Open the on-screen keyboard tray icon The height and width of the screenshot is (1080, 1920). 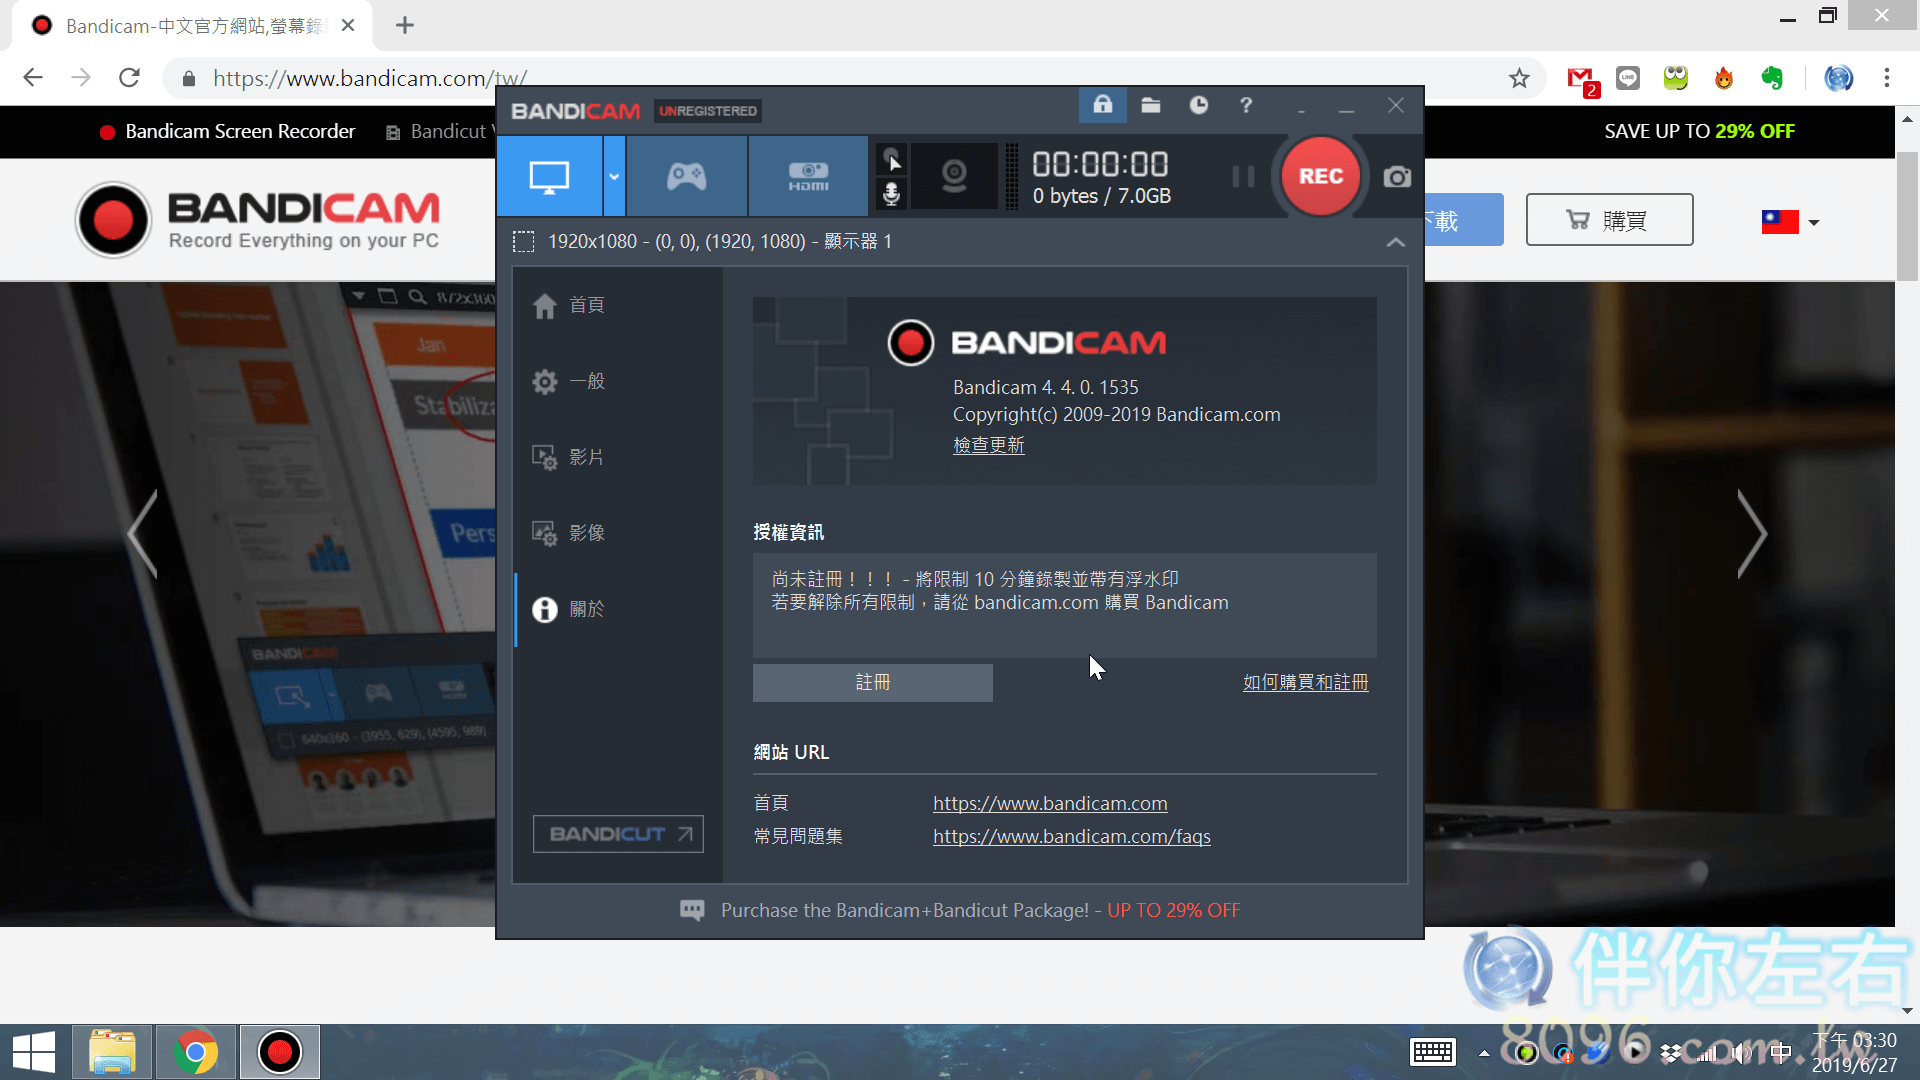pyautogui.click(x=1432, y=1052)
